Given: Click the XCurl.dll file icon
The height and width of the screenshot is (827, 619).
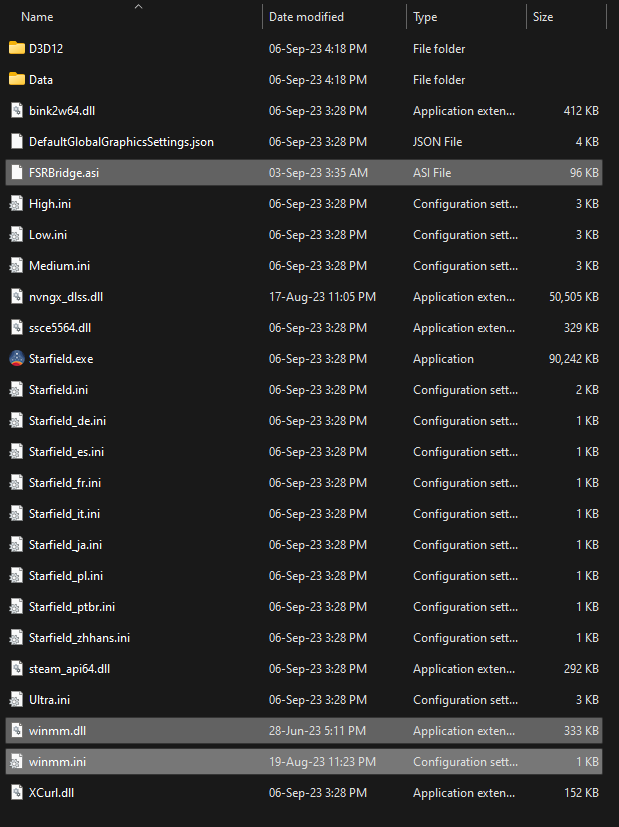Looking at the screenshot, I should click(17, 793).
